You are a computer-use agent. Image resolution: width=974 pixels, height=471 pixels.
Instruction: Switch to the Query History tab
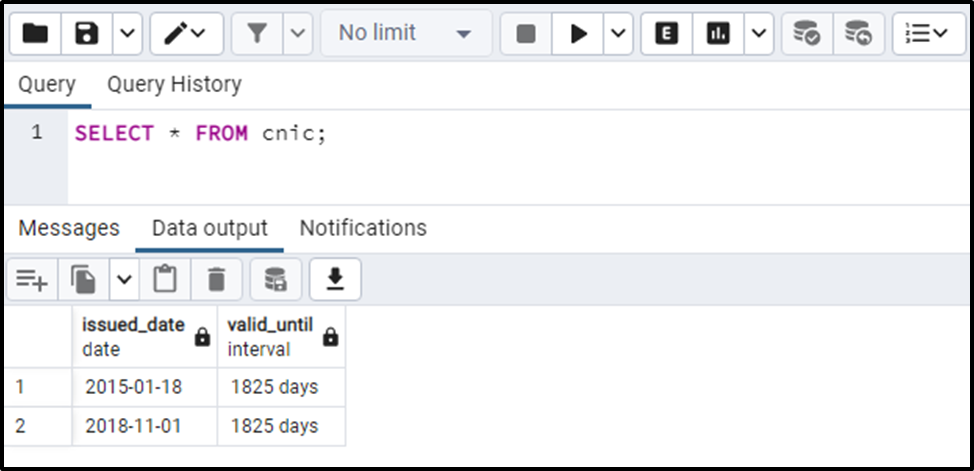(x=175, y=85)
